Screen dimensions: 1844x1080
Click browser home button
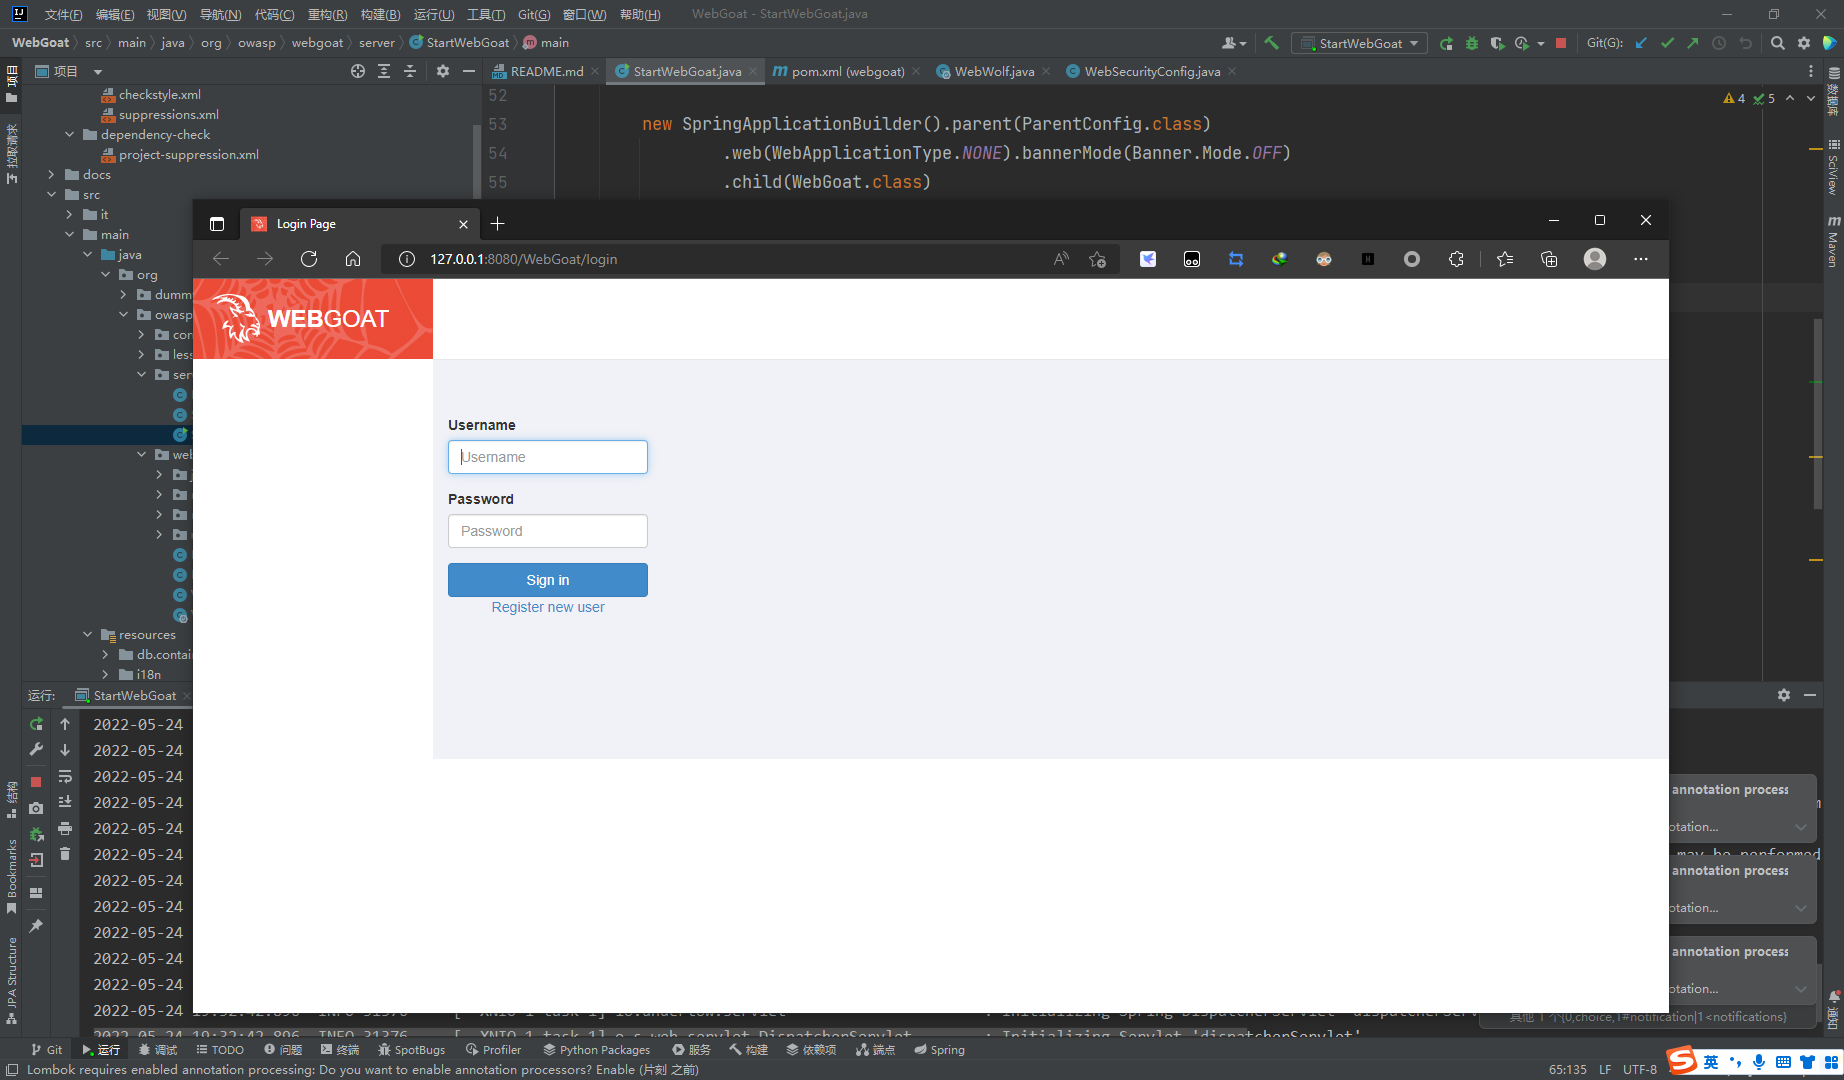click(x=353, y=259)
